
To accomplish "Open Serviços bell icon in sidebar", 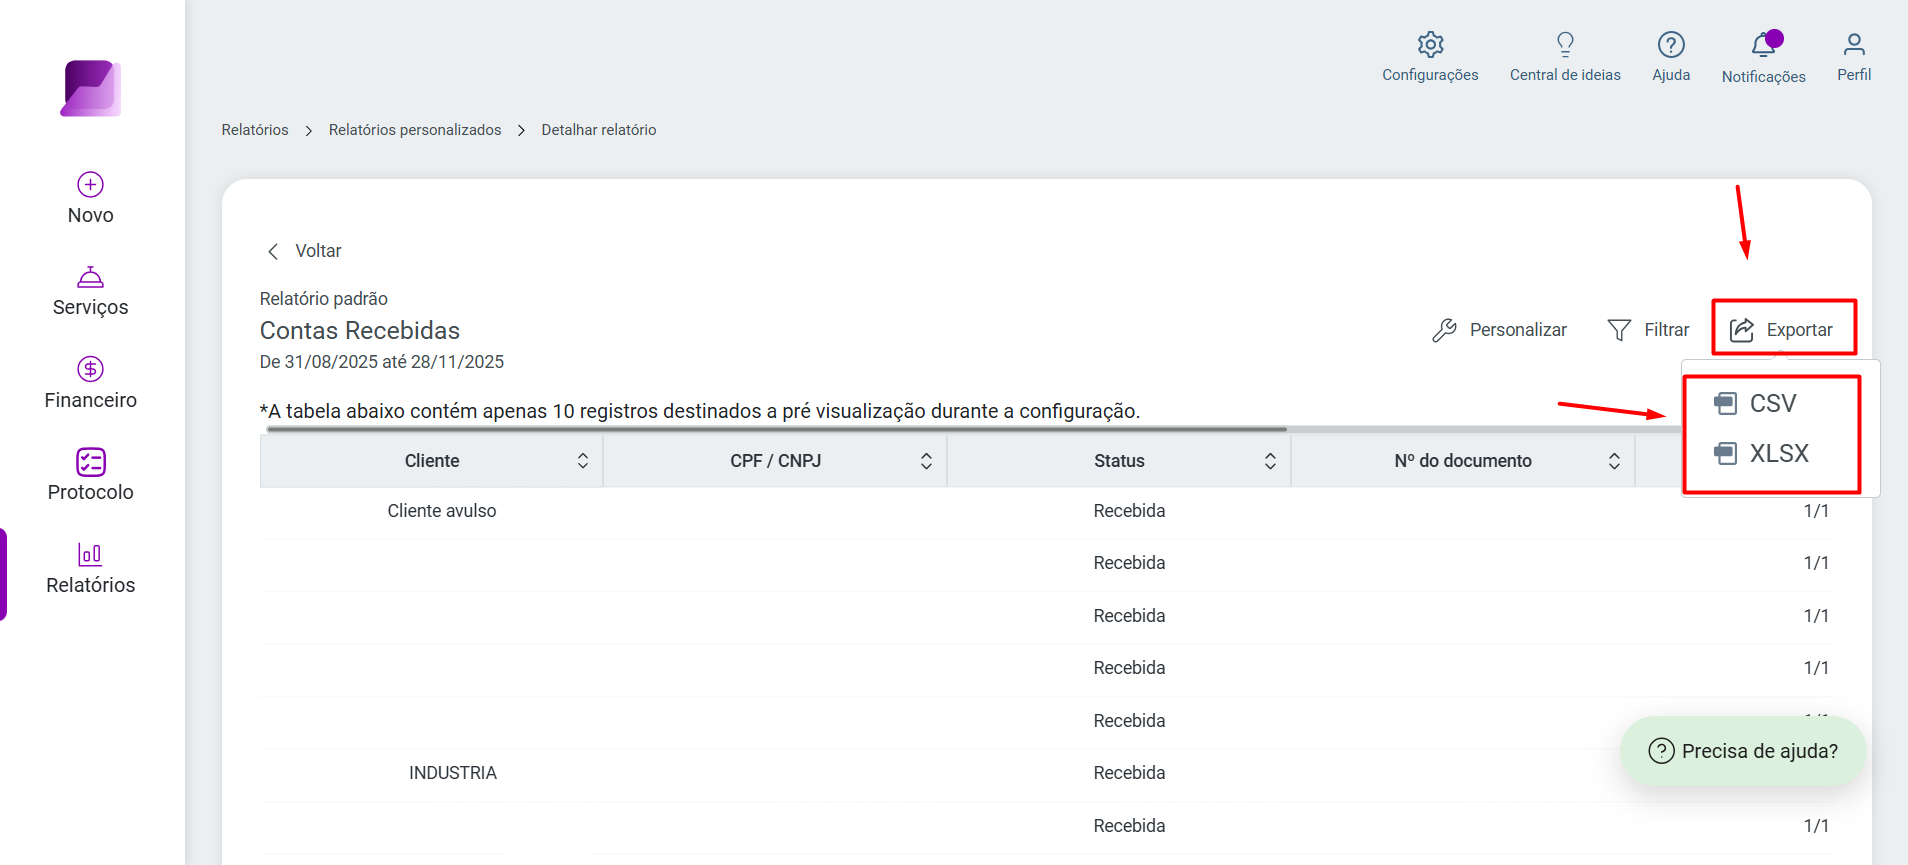I will click(91, 277).
